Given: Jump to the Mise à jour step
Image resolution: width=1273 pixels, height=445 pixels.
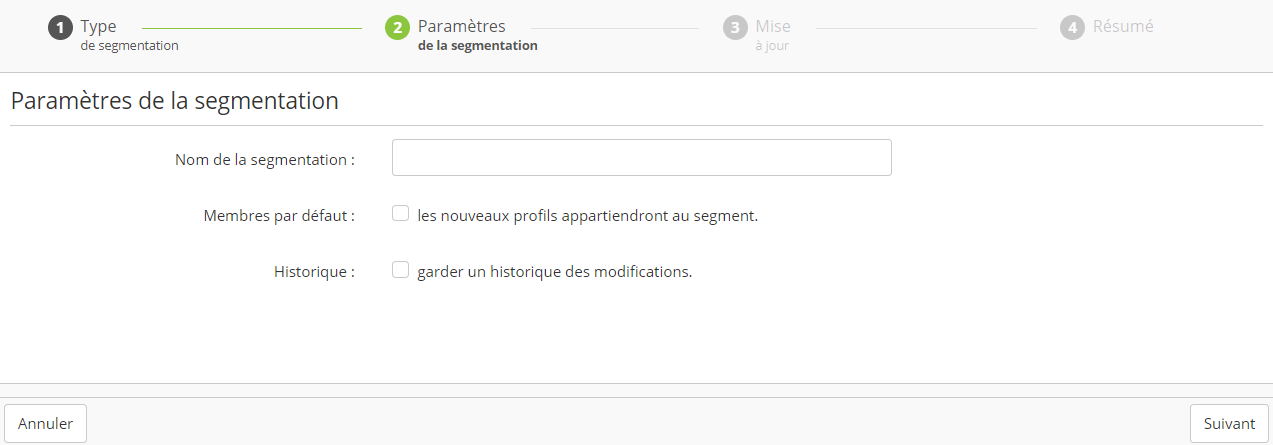Looking at the screenshot, I should tap(772, 35).
